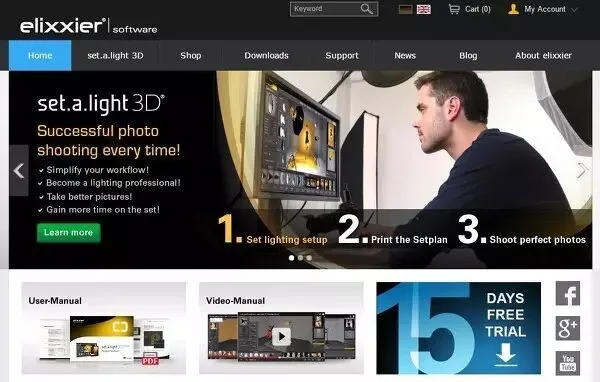Click the set.a.light 3D hero title
600x382 pixels.
point(101,103)
